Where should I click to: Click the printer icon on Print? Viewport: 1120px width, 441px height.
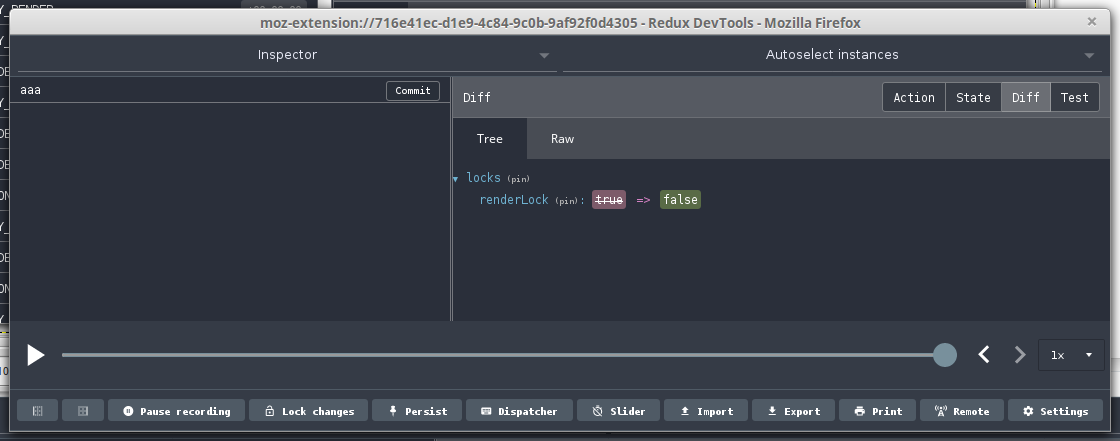click(859, 411)
